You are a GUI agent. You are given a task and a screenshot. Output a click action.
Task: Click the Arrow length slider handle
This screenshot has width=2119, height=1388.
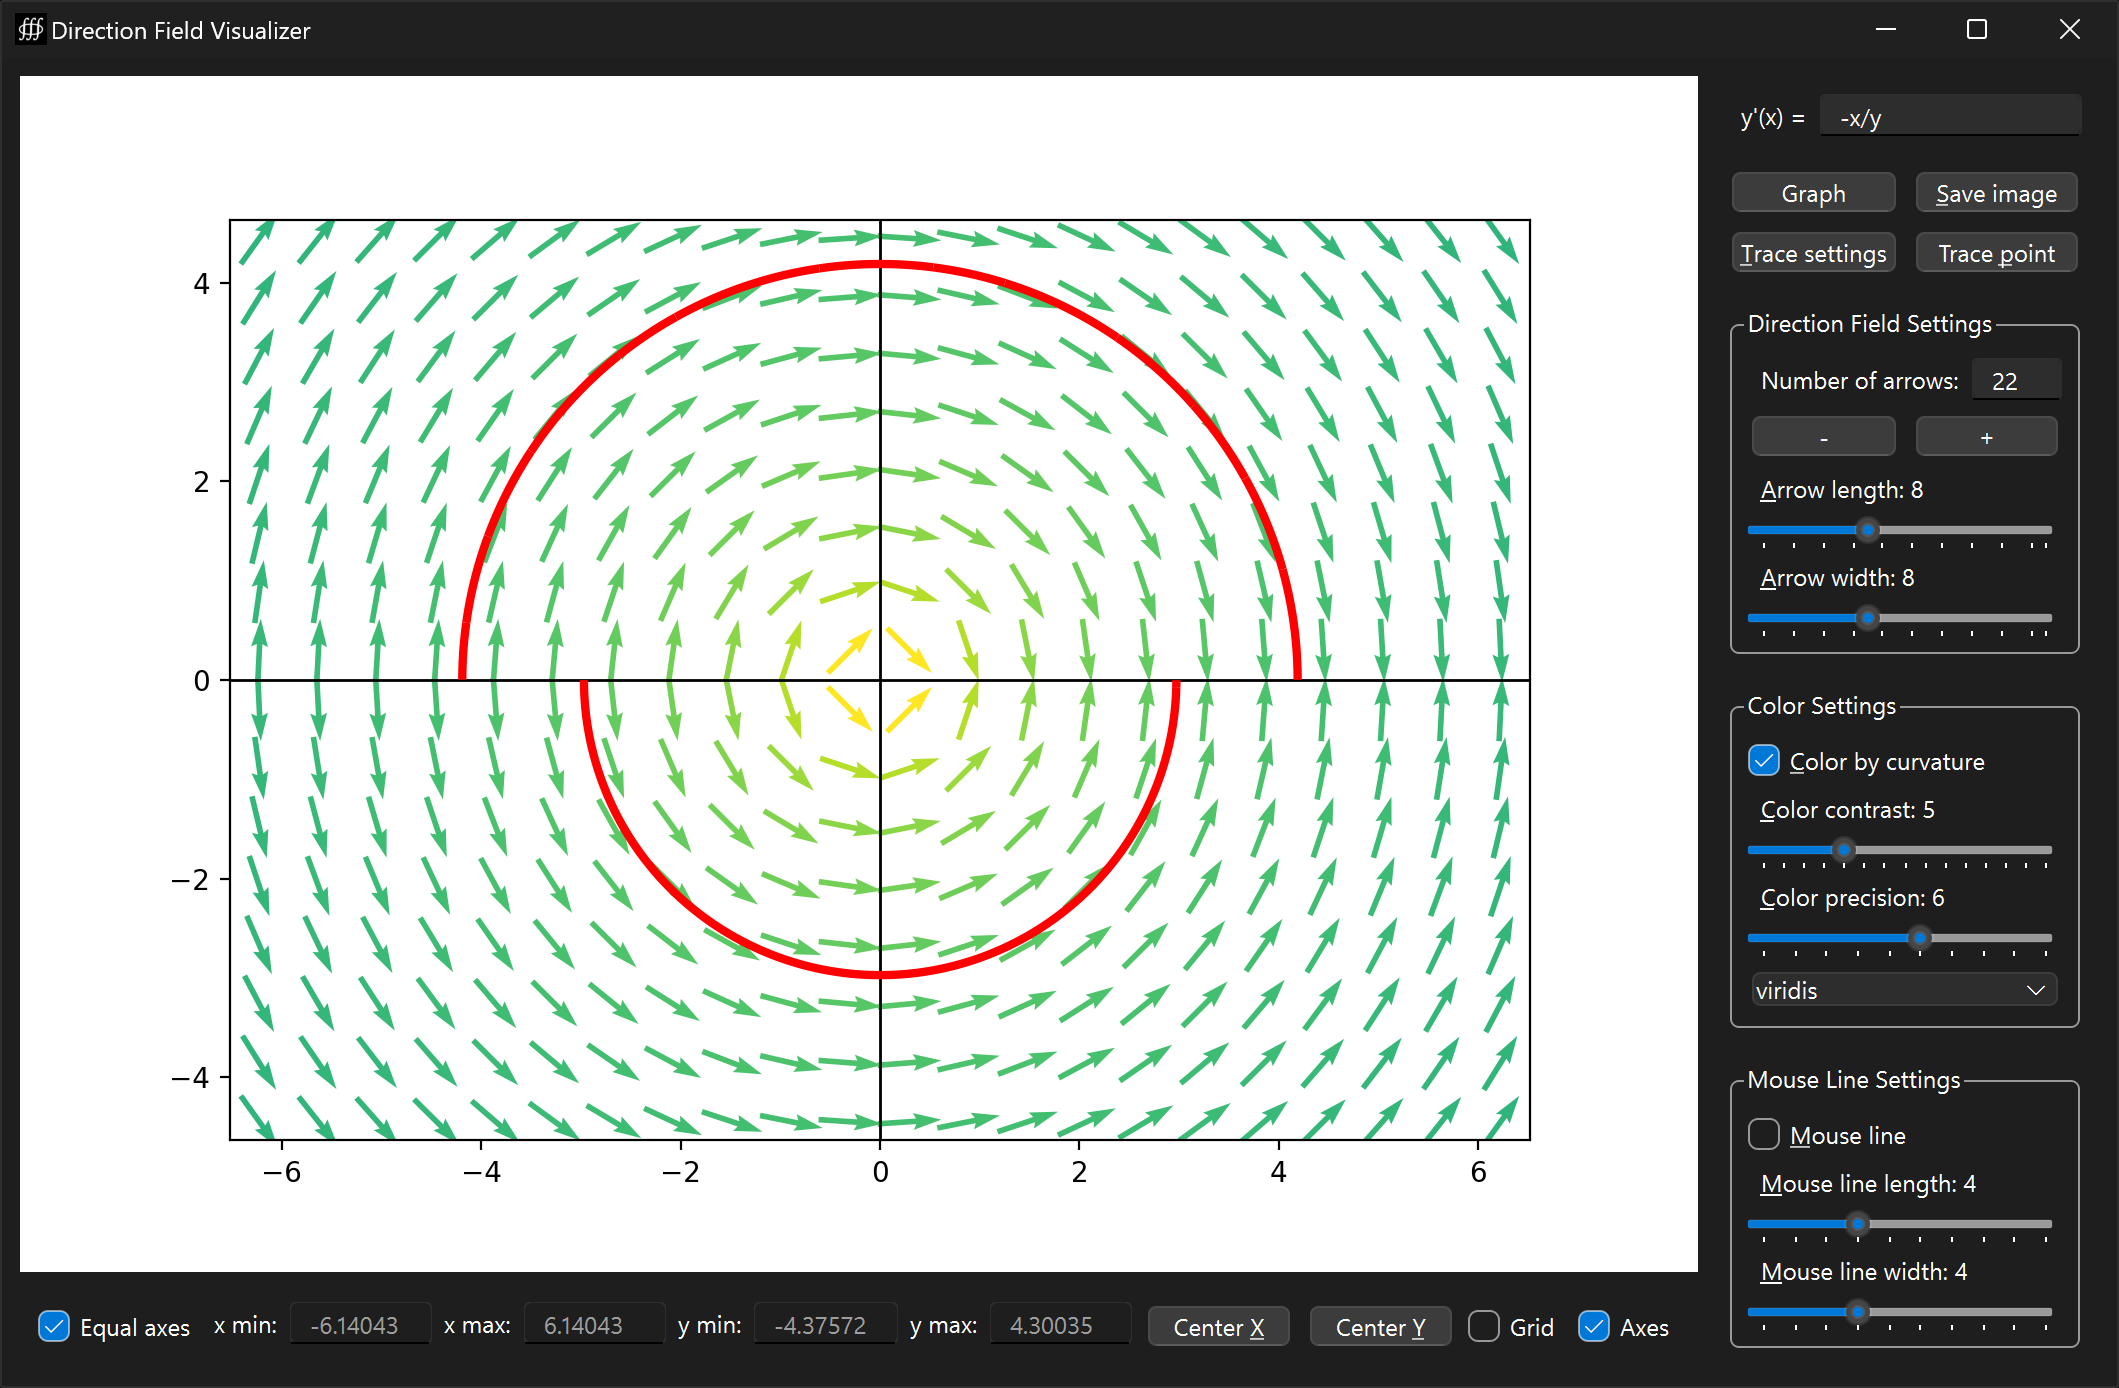pos(1867,530)
